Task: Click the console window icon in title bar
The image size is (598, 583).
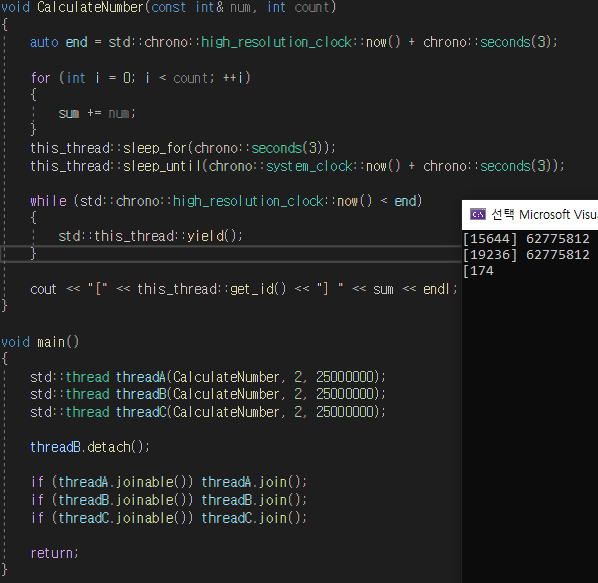Action: [x=477, y=214]
